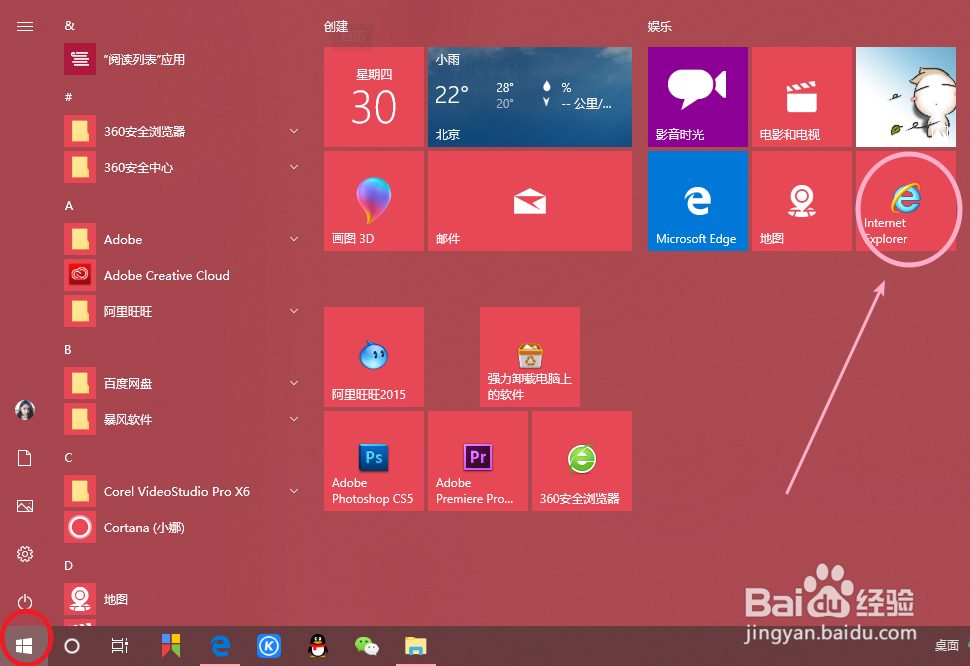The image size is (970, 666).
Task: Expand the 360安全中心 folder chevron
Action: point(294,167)
